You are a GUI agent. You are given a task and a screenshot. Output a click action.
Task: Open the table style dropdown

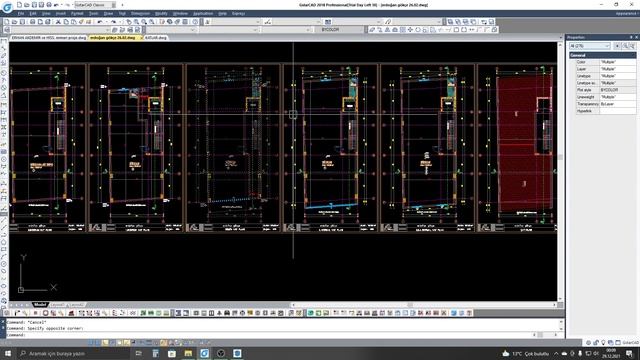pyautogui.click(x=357, y=22)
